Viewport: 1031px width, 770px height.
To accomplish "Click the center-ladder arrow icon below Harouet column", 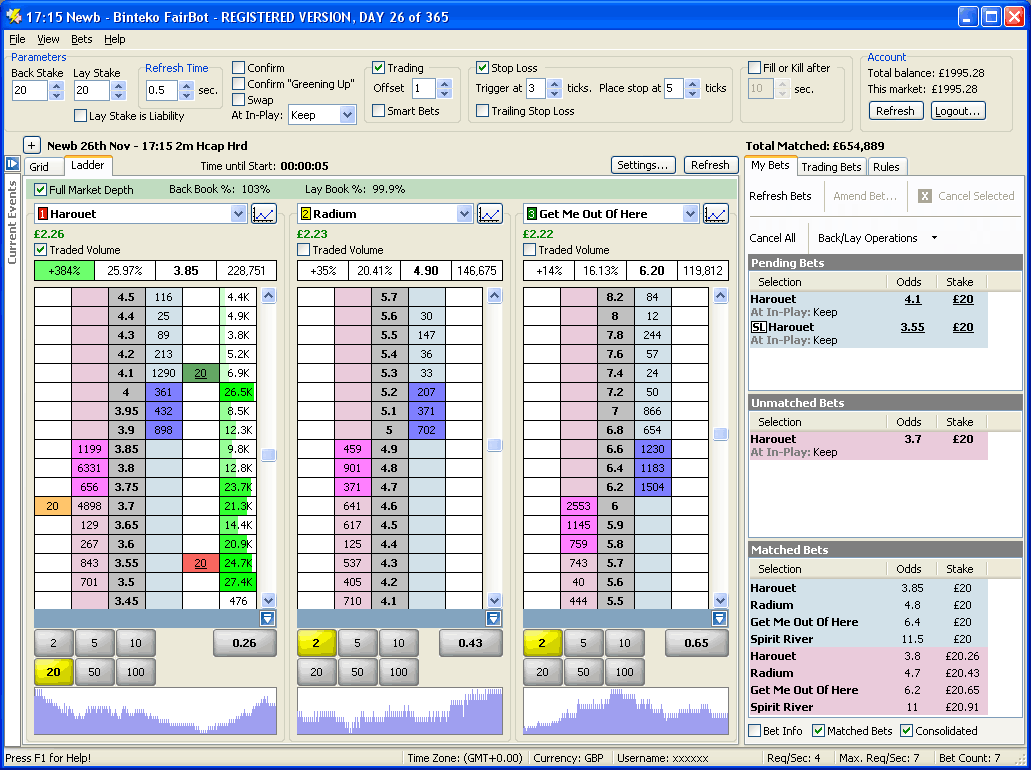I will pos(267,618).
